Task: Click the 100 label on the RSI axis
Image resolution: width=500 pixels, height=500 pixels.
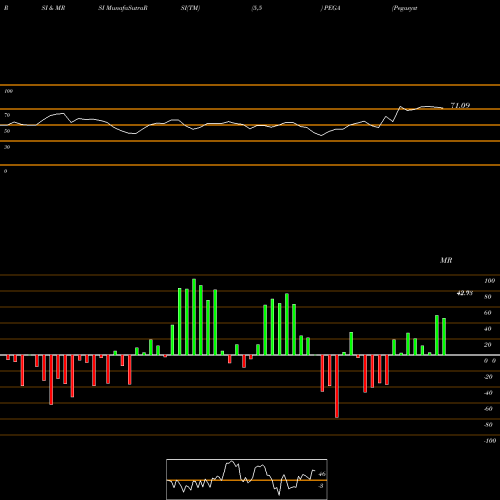Action: coord(9,91)
